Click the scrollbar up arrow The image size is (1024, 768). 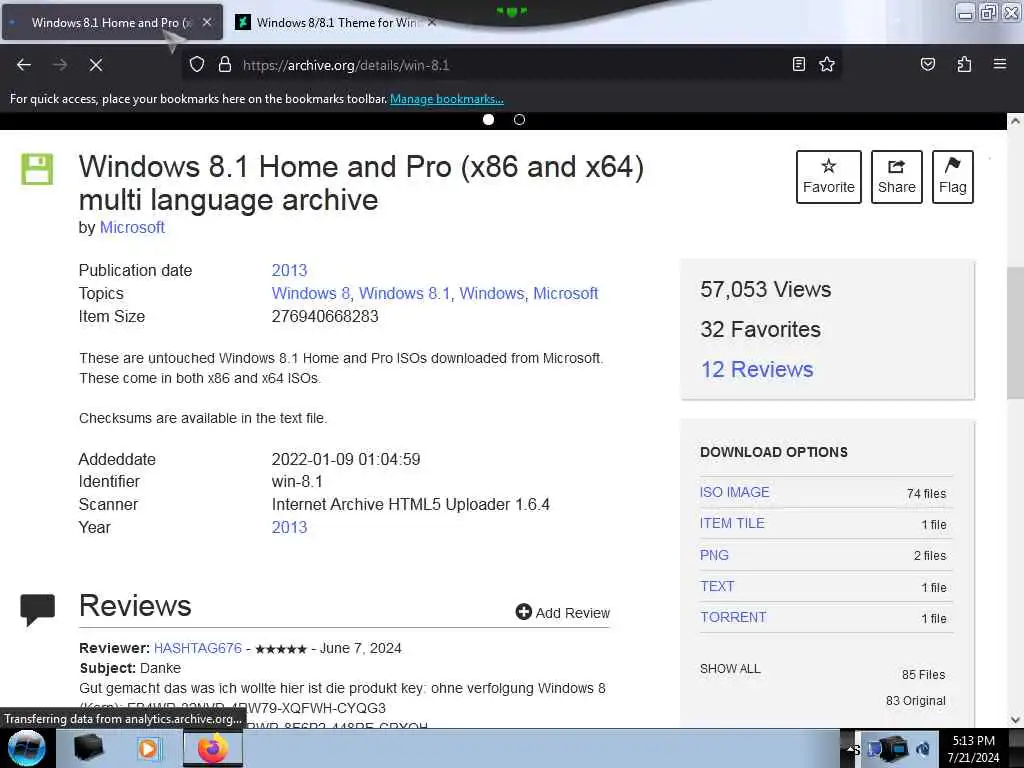click(x=1015, y=121)
